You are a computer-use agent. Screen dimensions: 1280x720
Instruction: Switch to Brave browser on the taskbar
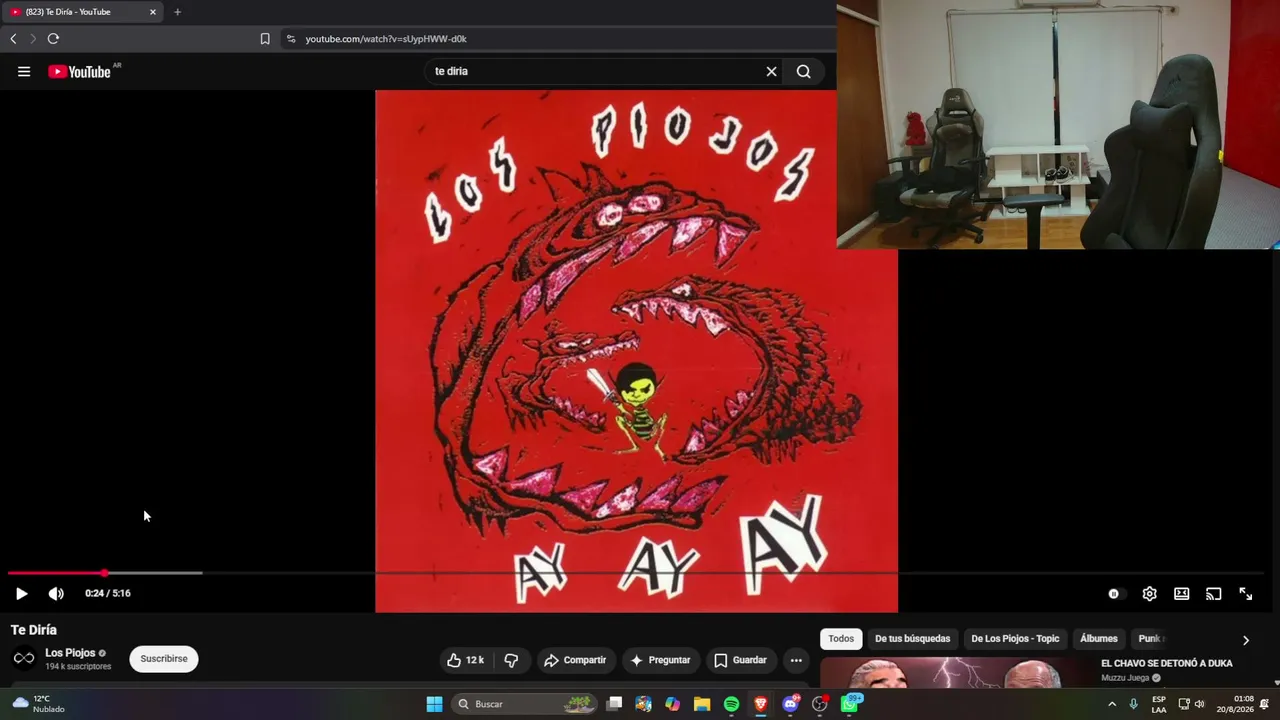(760, 704)
